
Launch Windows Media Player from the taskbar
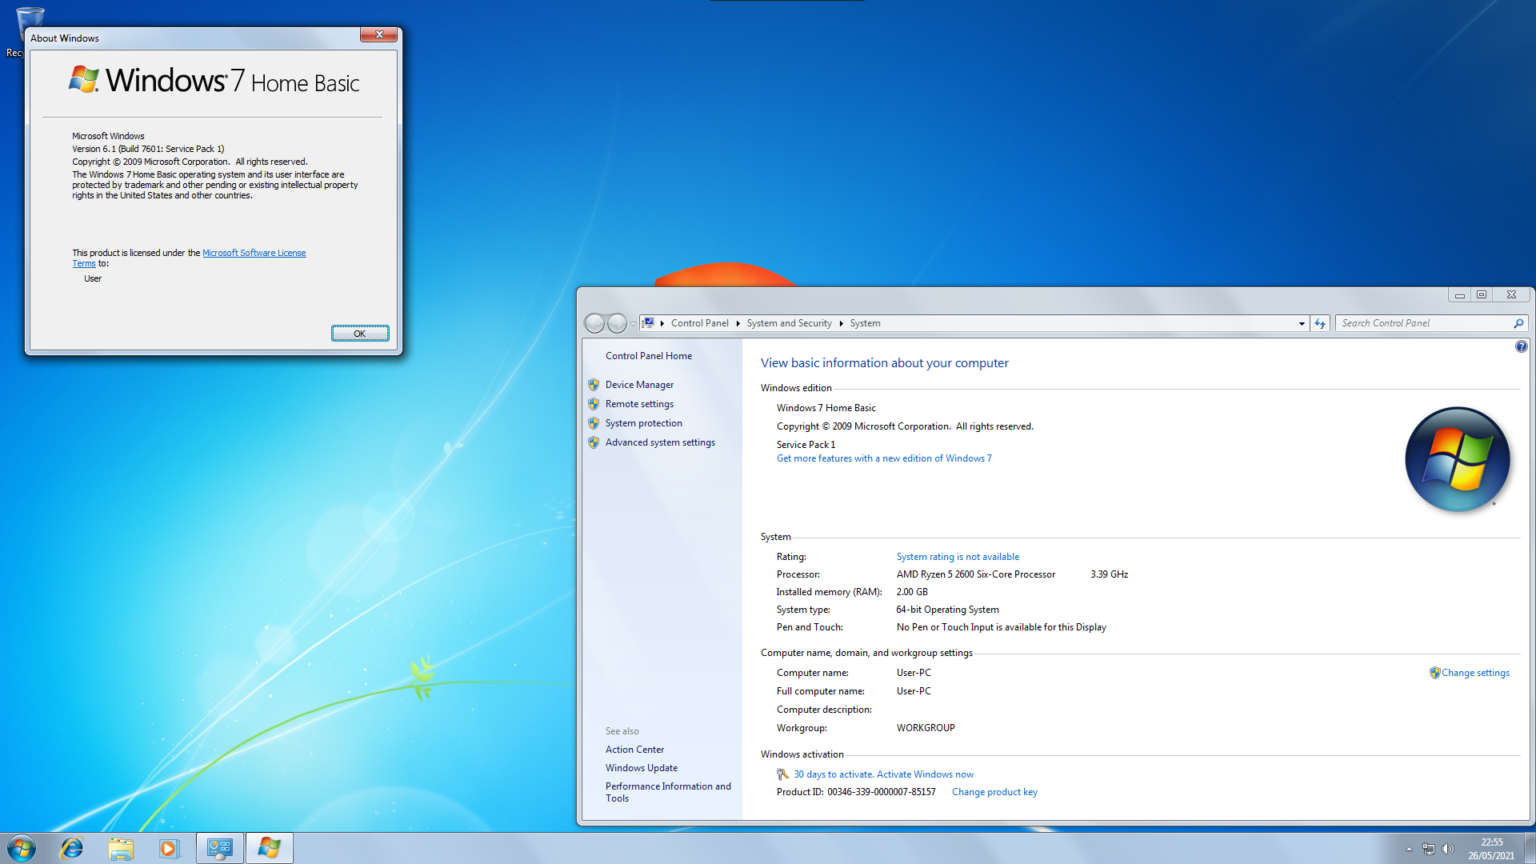pyautogui.click(x=169, y=848)
